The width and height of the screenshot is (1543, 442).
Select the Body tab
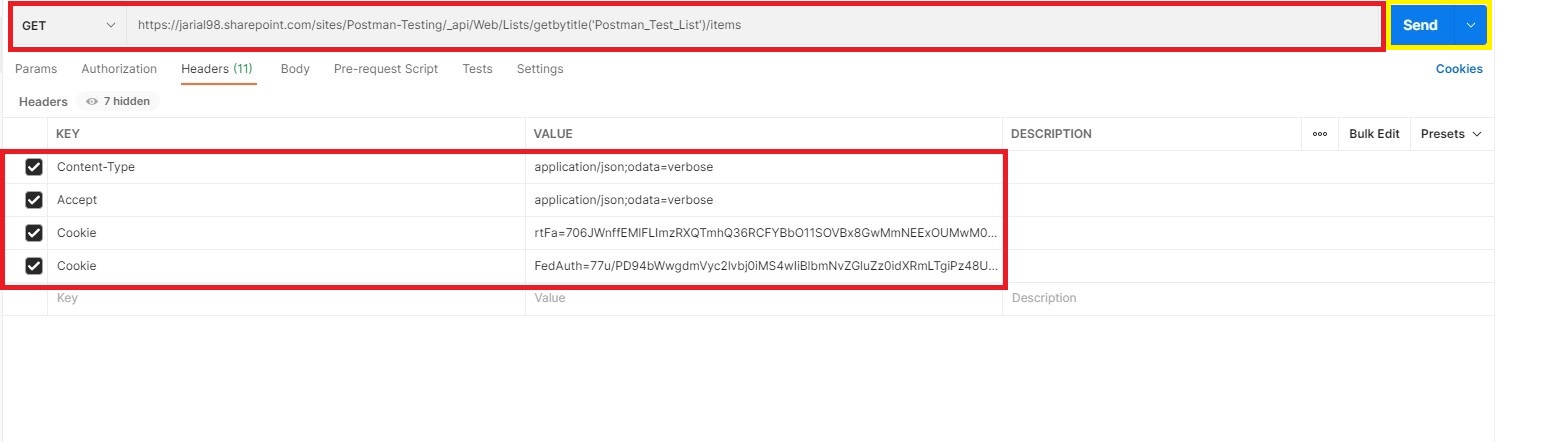click(295, 69)
